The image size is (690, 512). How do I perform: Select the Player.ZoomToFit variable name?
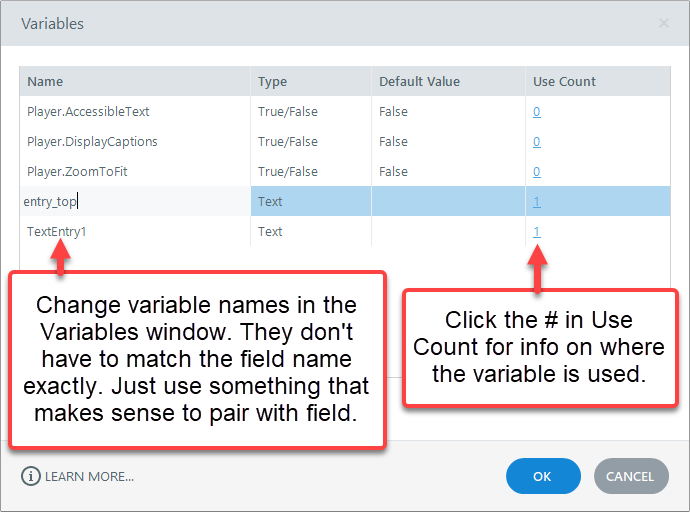click(77, 172)
